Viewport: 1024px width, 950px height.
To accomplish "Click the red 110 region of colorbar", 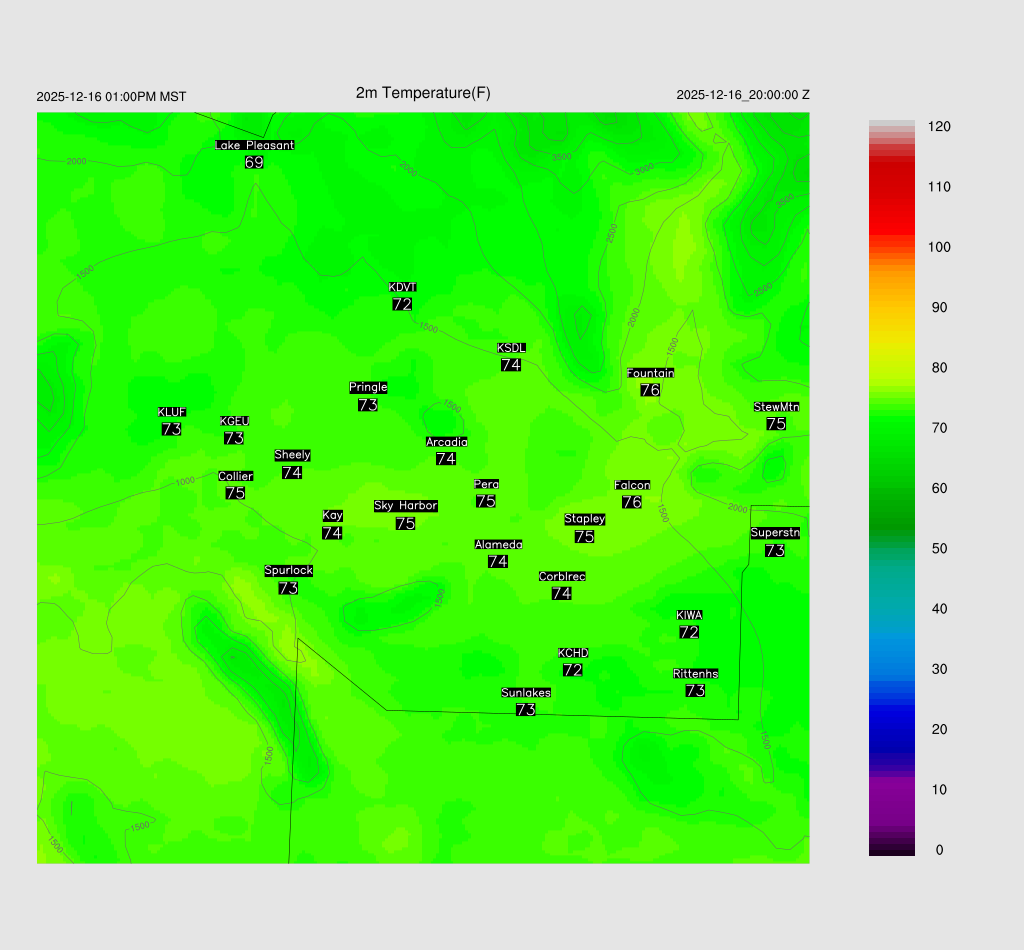I will [x=891, y=187].
